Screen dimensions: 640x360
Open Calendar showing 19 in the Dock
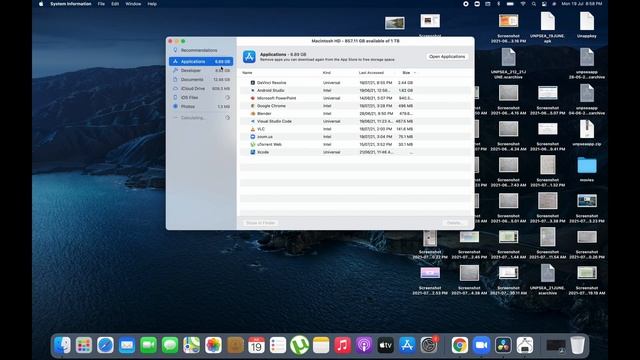(256, 345)
